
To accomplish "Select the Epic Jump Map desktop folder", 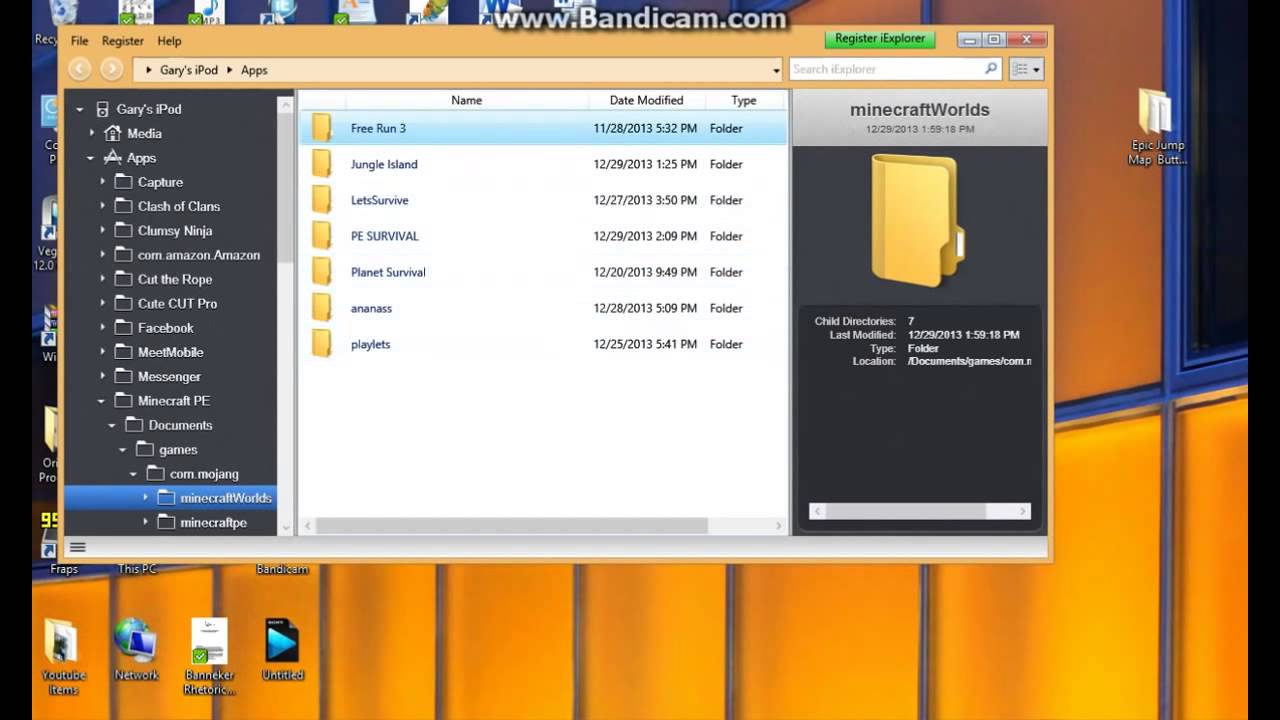I will coord(1157,127).
